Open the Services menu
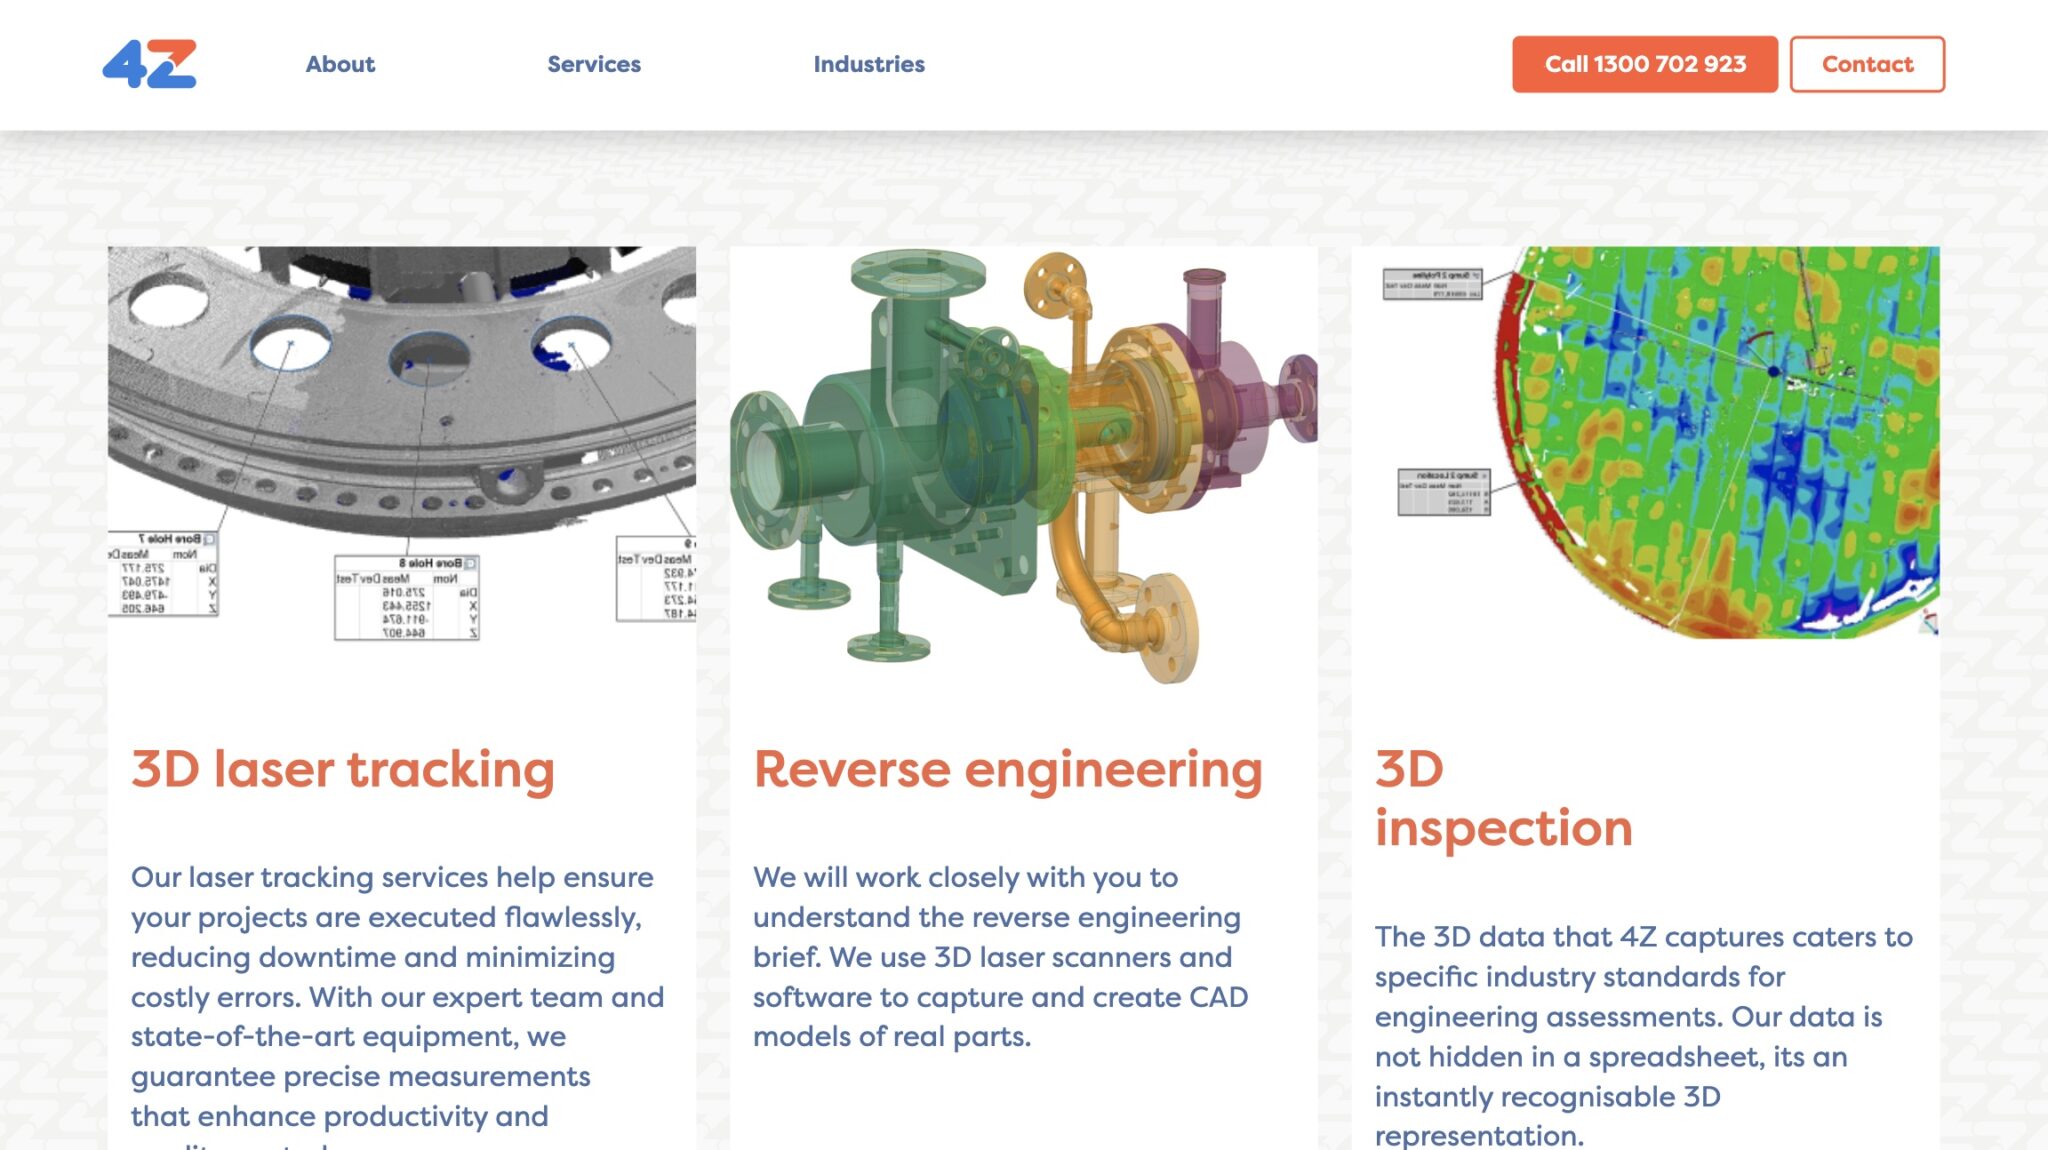Viewport: 2048px width, 1150px height. (x=593, y=64)
